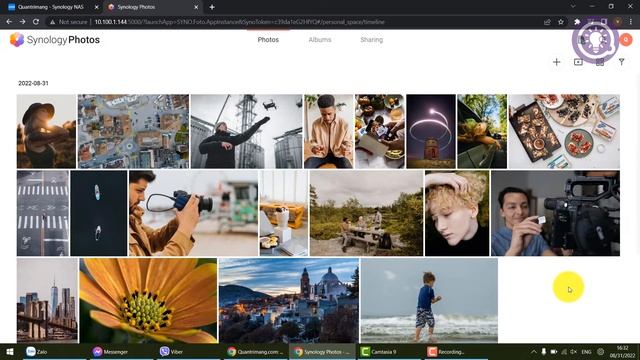Start the slideshow with the play icon

tap(578, 62)
